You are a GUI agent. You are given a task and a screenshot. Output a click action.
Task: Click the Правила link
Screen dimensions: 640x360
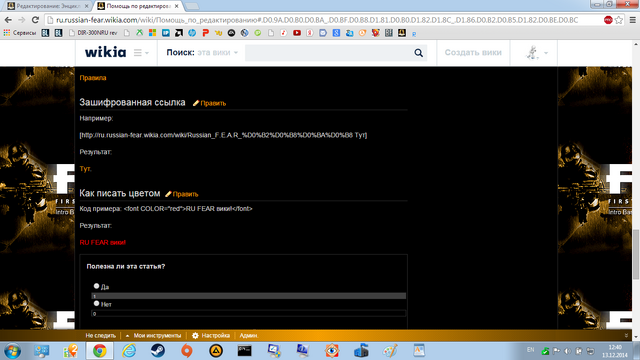point(93,78)
